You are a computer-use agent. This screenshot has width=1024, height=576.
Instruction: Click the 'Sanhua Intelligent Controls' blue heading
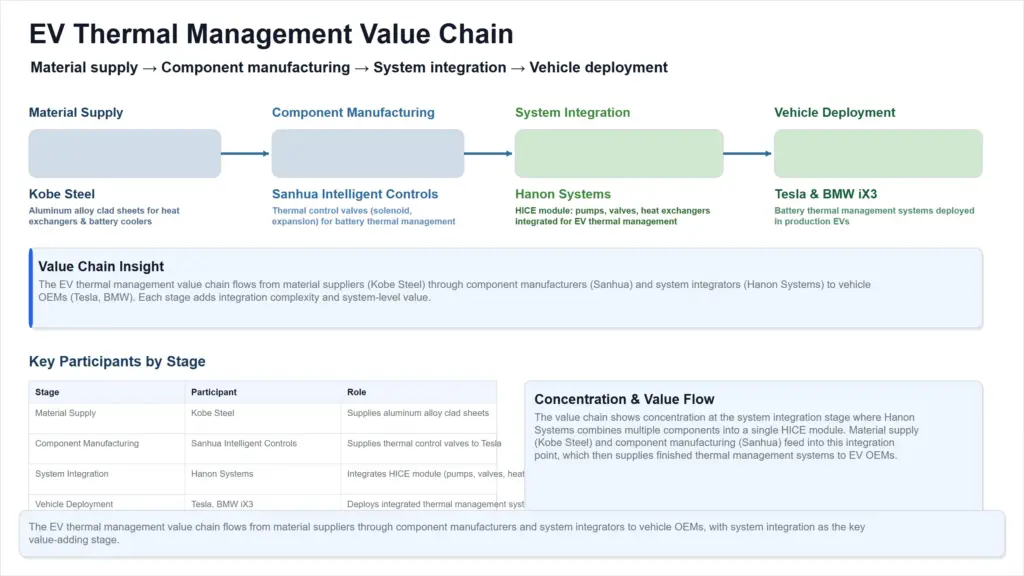355,194
